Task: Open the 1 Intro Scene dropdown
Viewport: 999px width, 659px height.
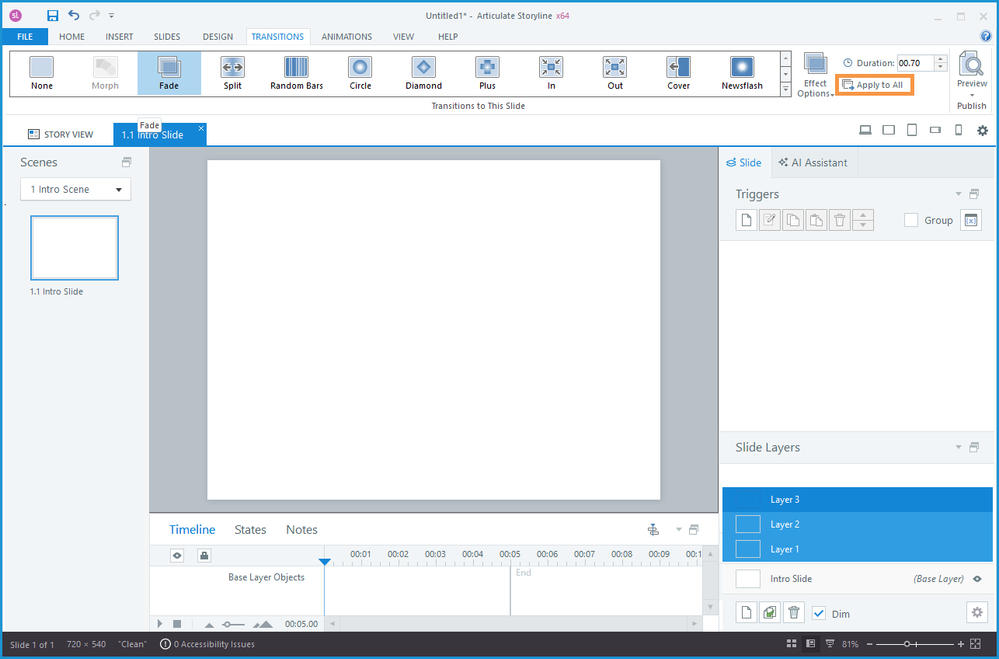Action: 76,189
